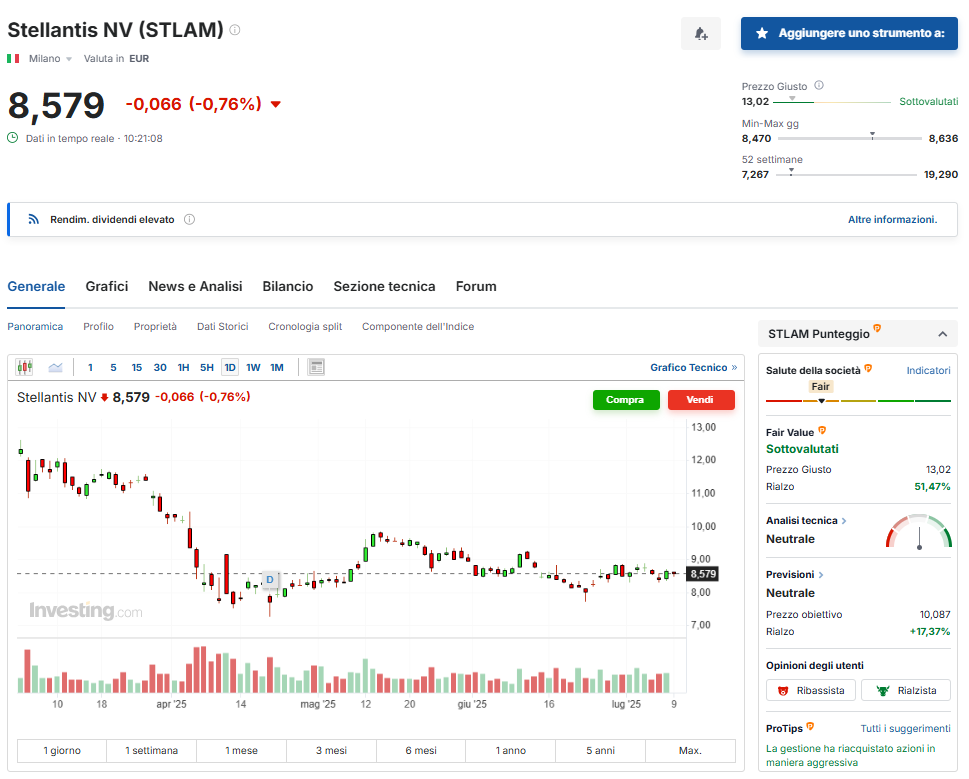
Task: Select the 5-minute chart interval
Action: point(113,367)
